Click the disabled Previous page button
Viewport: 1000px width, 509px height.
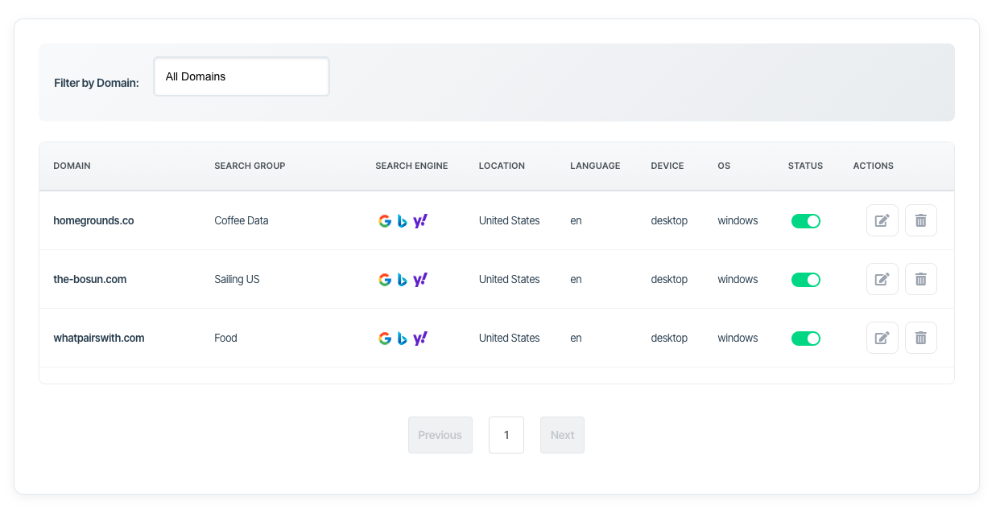(440, 435)
